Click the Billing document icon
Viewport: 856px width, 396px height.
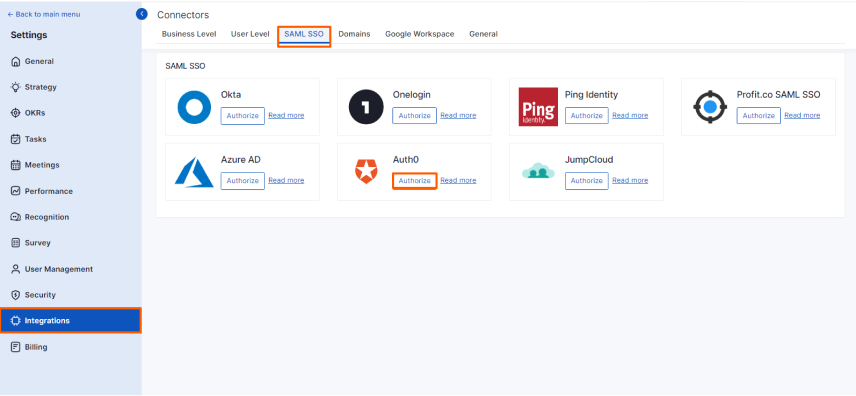point(15,347)
